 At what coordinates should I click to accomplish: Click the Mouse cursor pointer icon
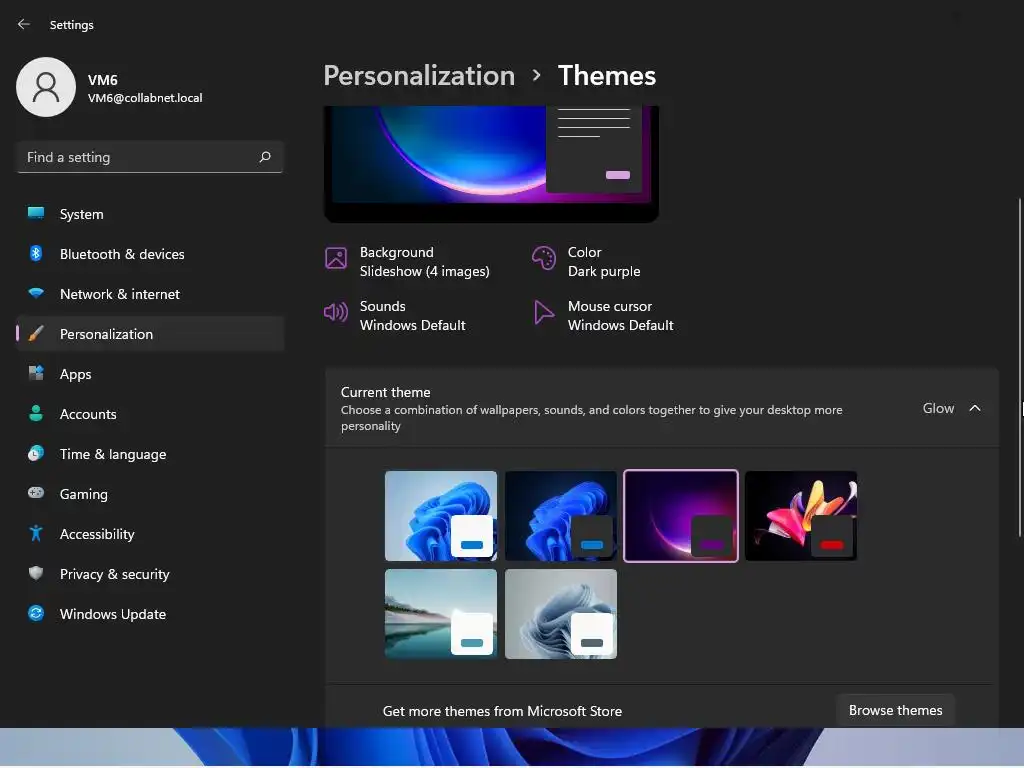[543, 312]
